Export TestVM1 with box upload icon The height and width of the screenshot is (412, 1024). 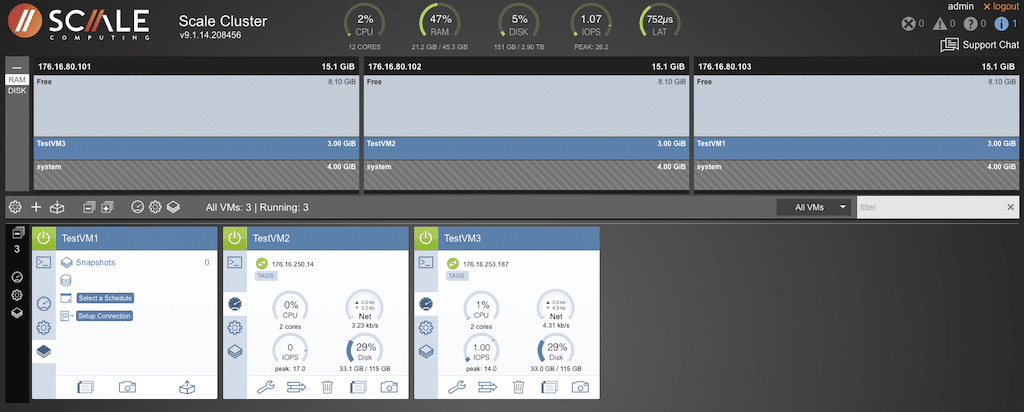[187, 387]
